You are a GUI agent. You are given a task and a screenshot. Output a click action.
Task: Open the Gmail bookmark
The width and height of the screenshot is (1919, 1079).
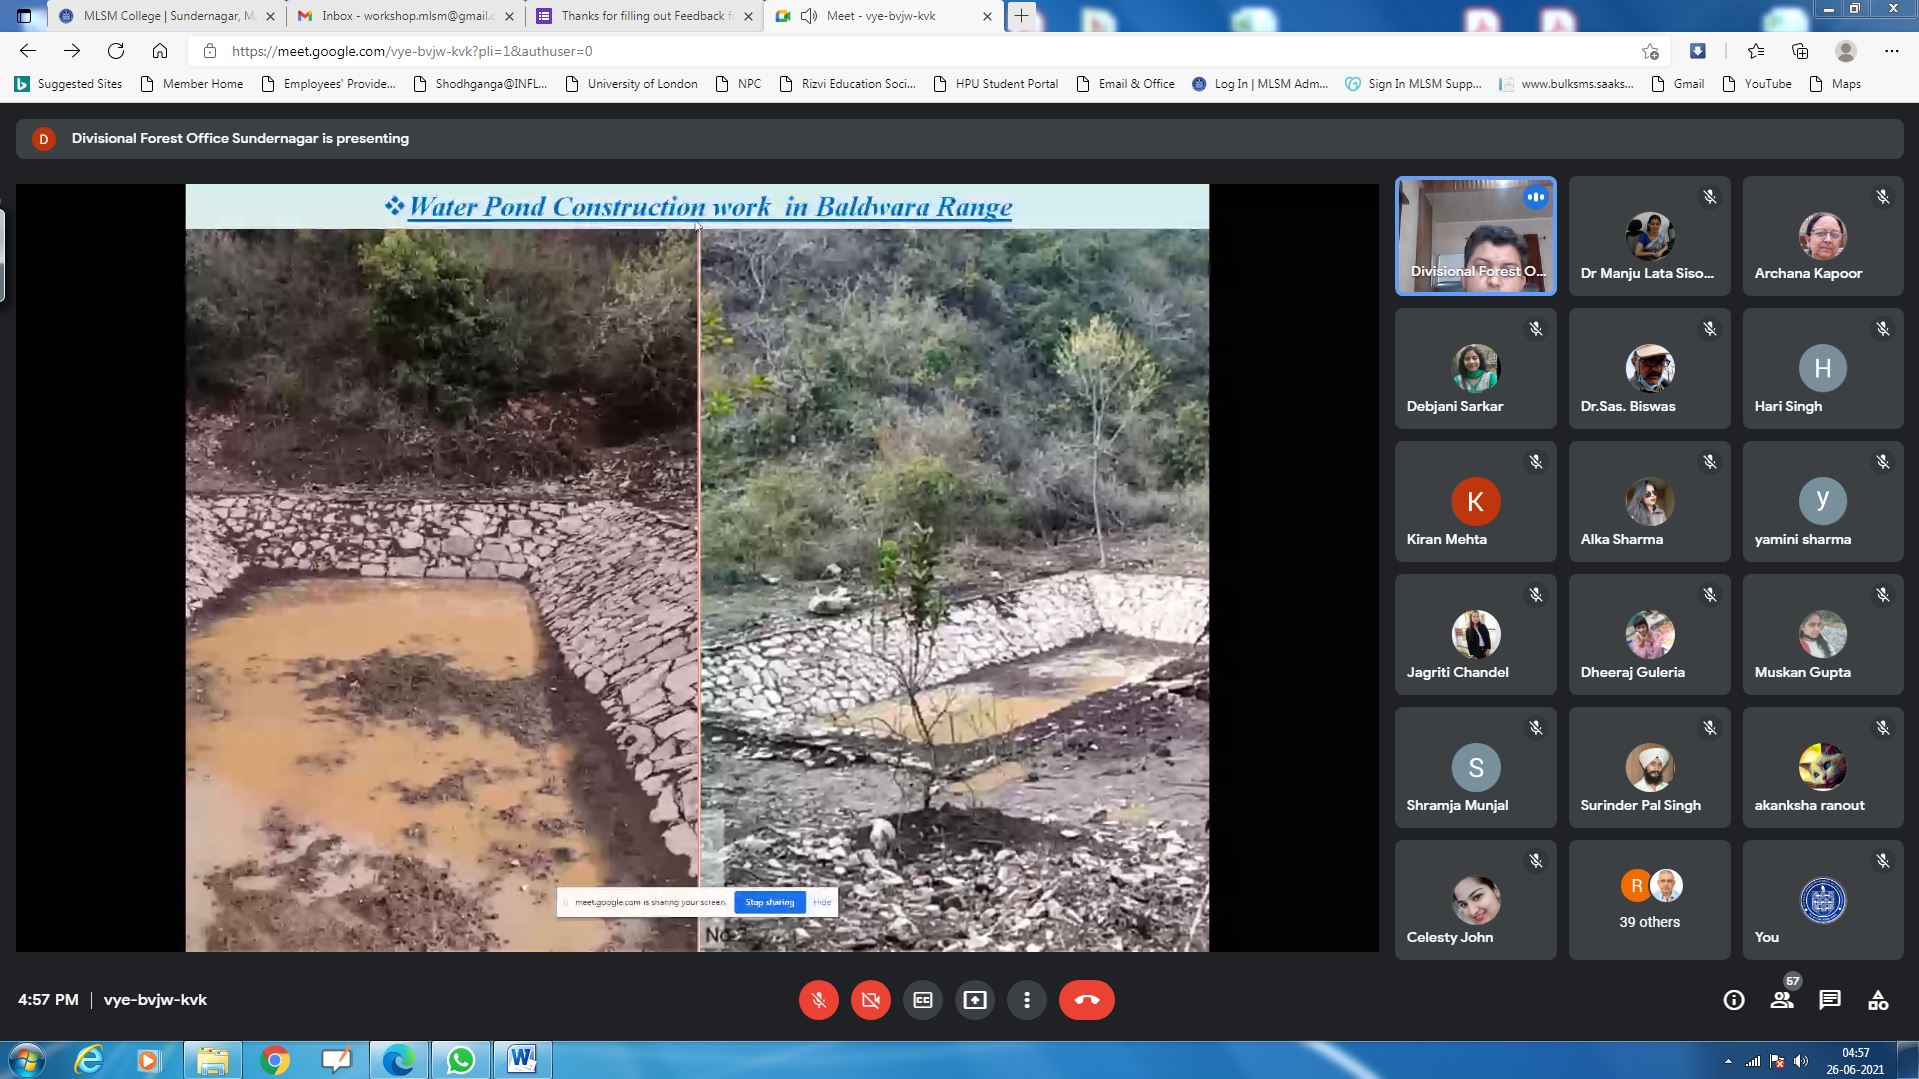1678,84
